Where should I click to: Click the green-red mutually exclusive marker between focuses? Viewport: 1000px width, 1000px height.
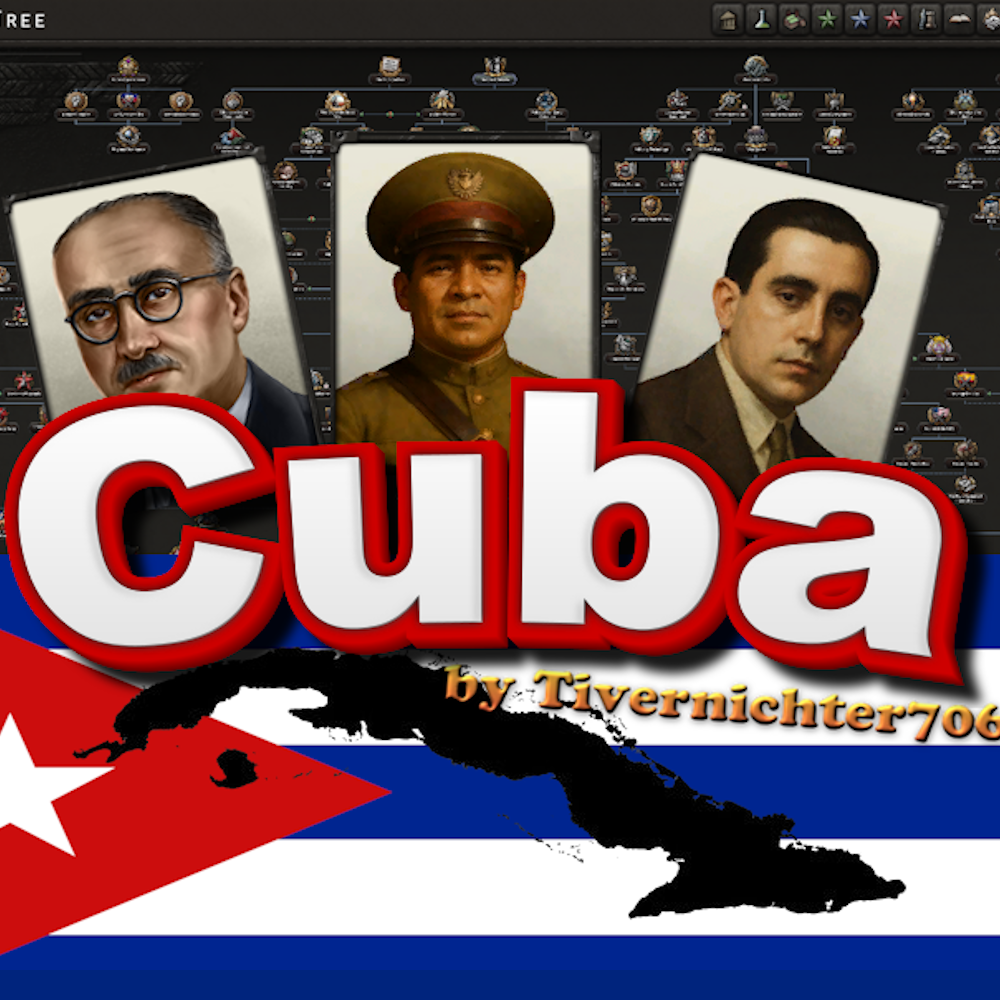click(390, 114)
